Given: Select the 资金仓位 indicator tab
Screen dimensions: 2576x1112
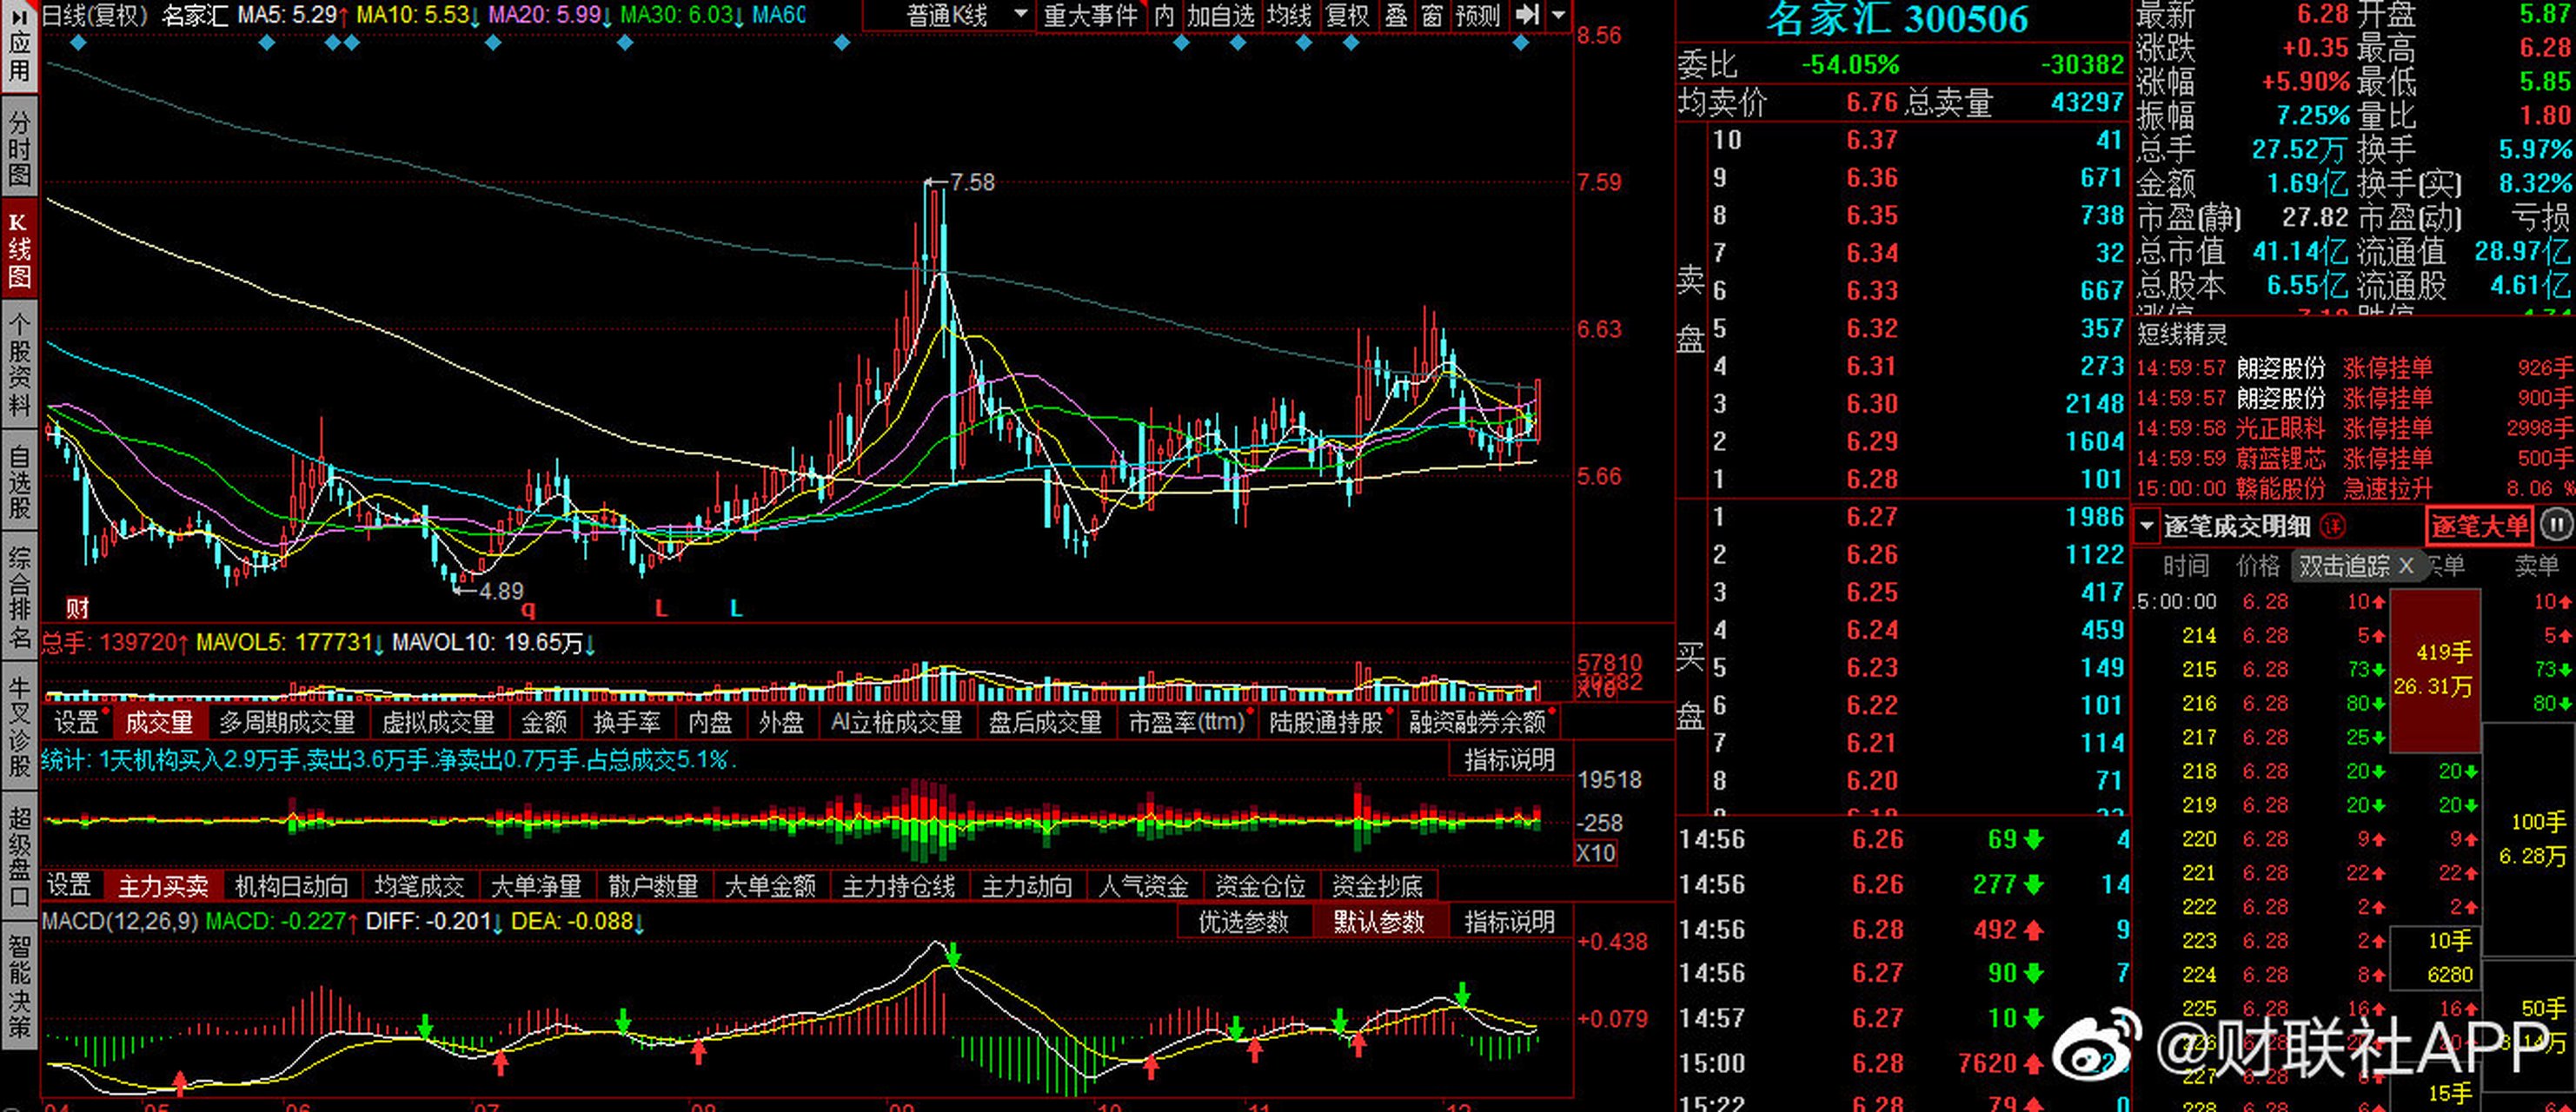Looking at the screenshot, I should 1260,886.
